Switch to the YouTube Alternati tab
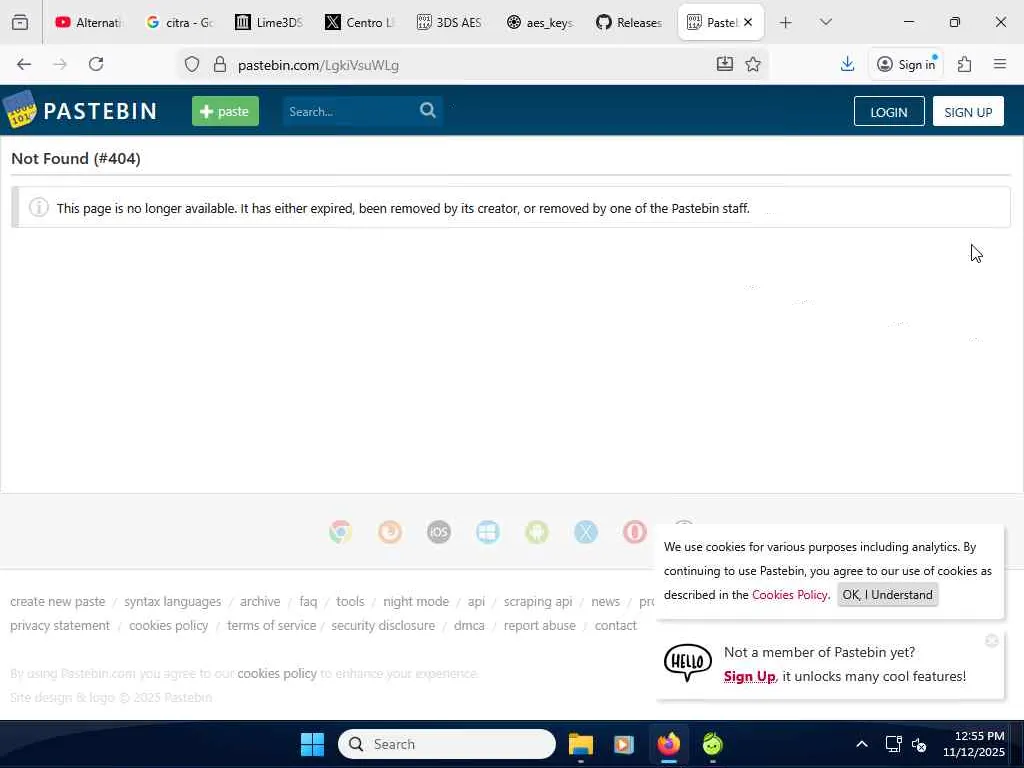The image size is (1024, 768). 89,22
